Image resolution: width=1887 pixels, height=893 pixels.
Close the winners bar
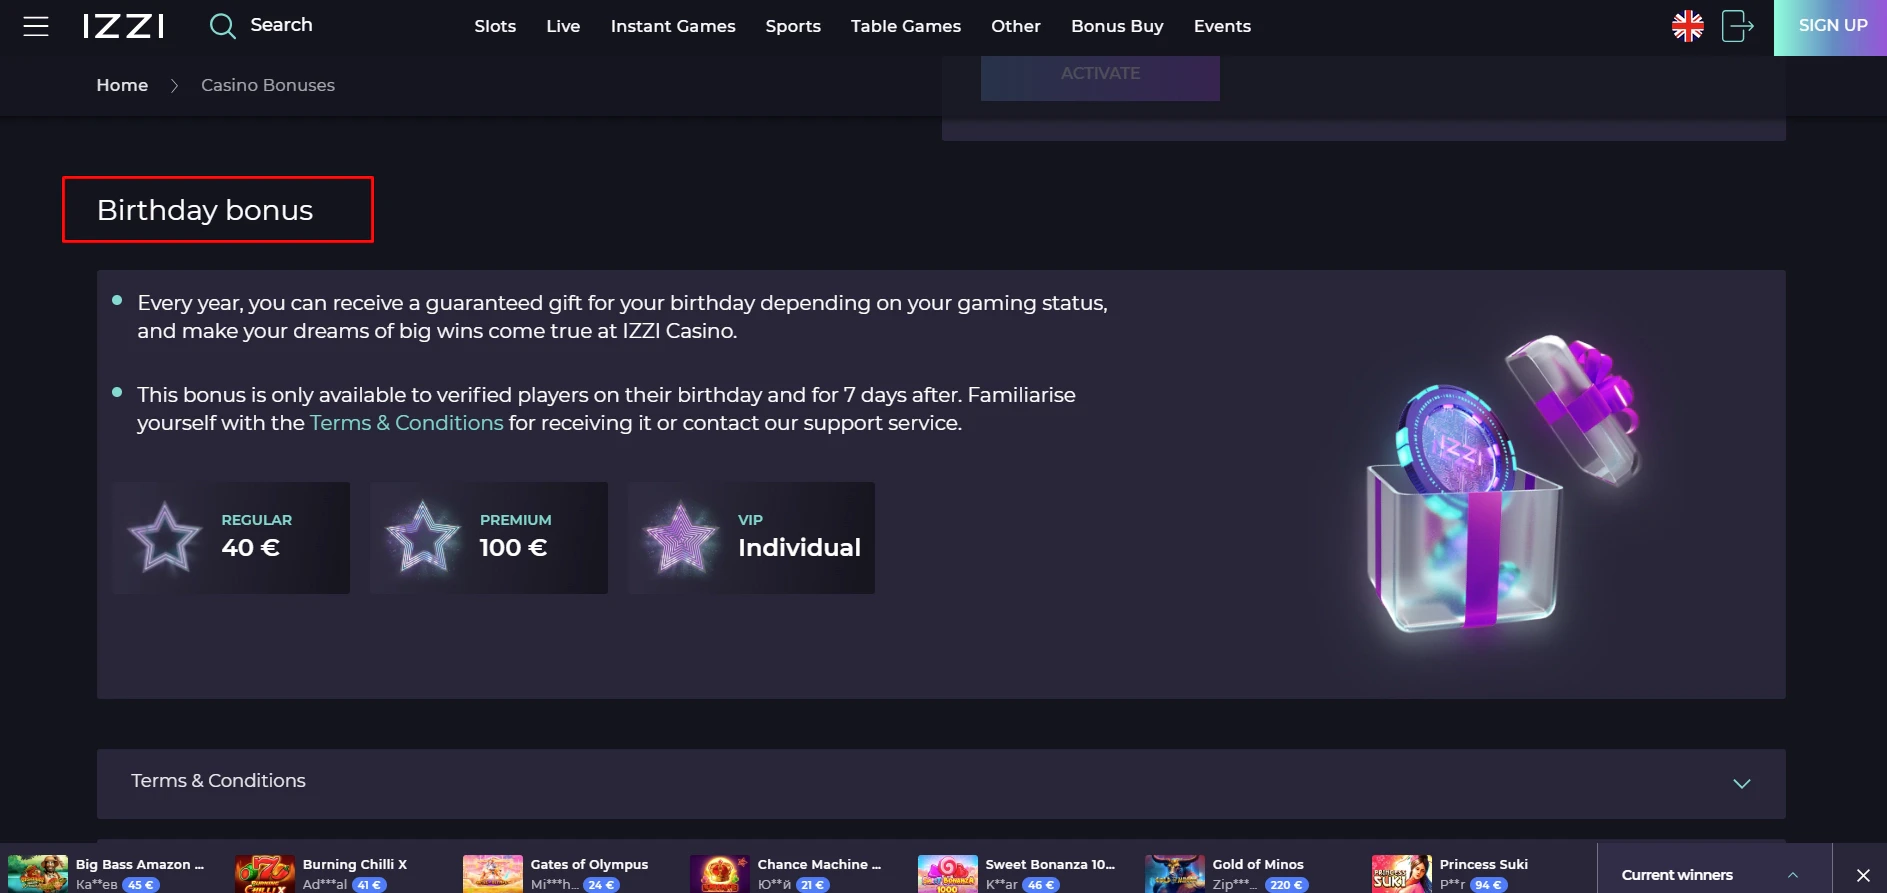pyautogui.click(x=1863, y=875)
